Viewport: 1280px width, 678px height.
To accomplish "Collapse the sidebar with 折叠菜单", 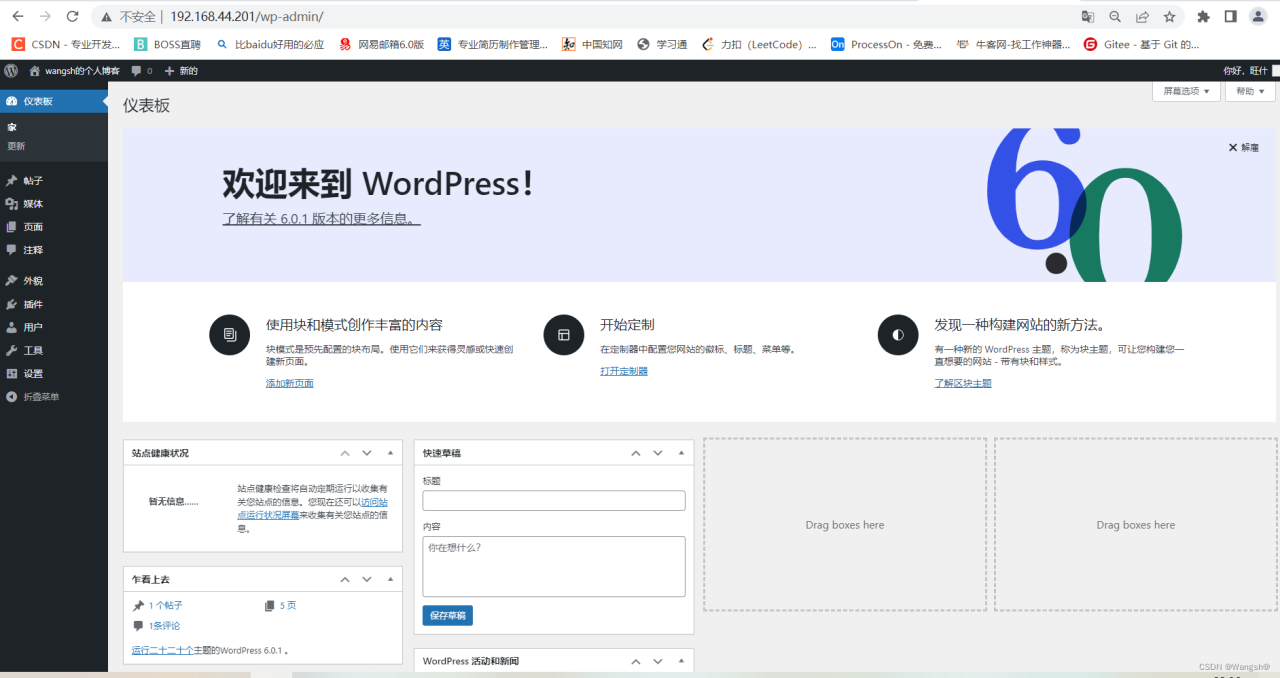I will tap(40, 397).
